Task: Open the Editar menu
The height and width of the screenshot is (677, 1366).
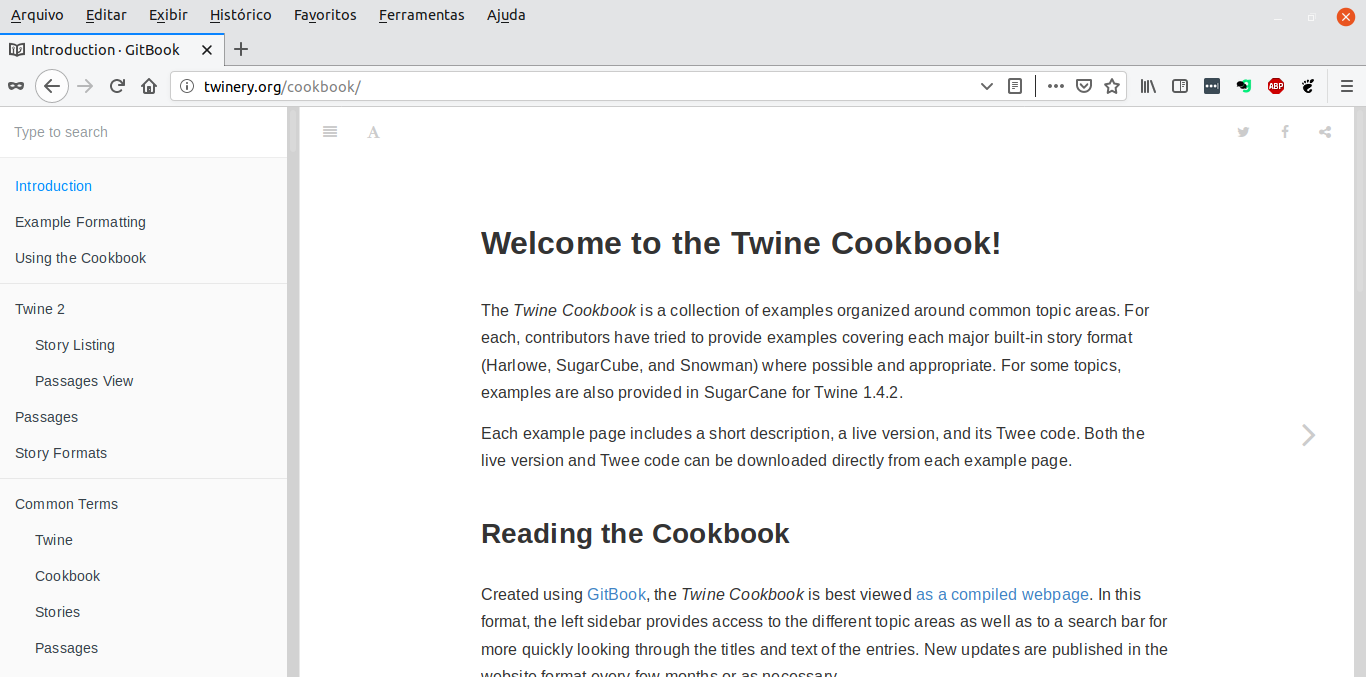Action: pyautogui.click(x=106, y=15)
